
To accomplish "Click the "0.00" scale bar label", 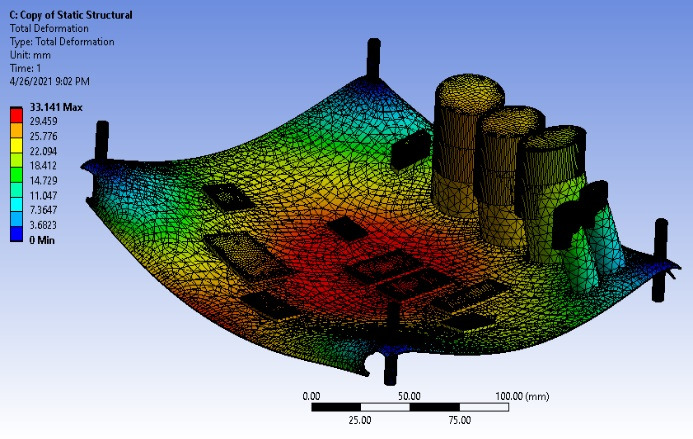I will tap(312, 396).
